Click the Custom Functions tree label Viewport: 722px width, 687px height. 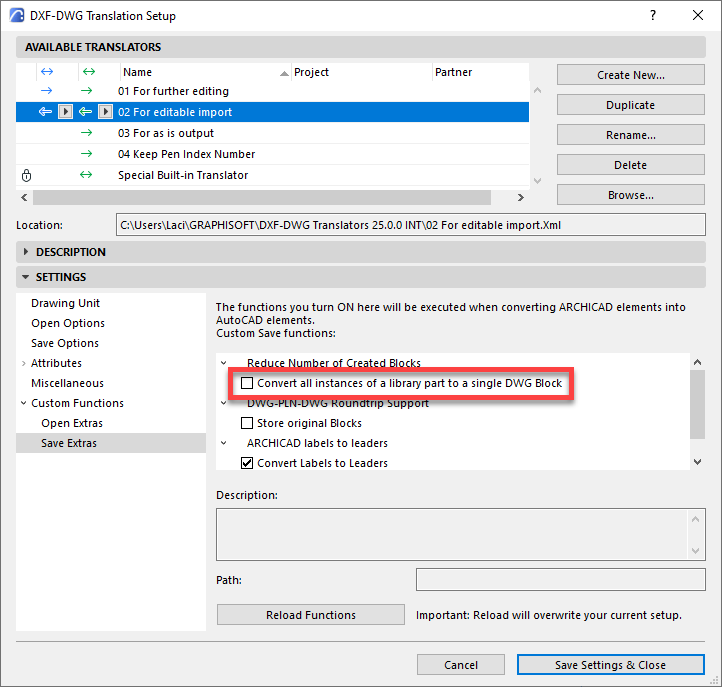tap(77, 403)
